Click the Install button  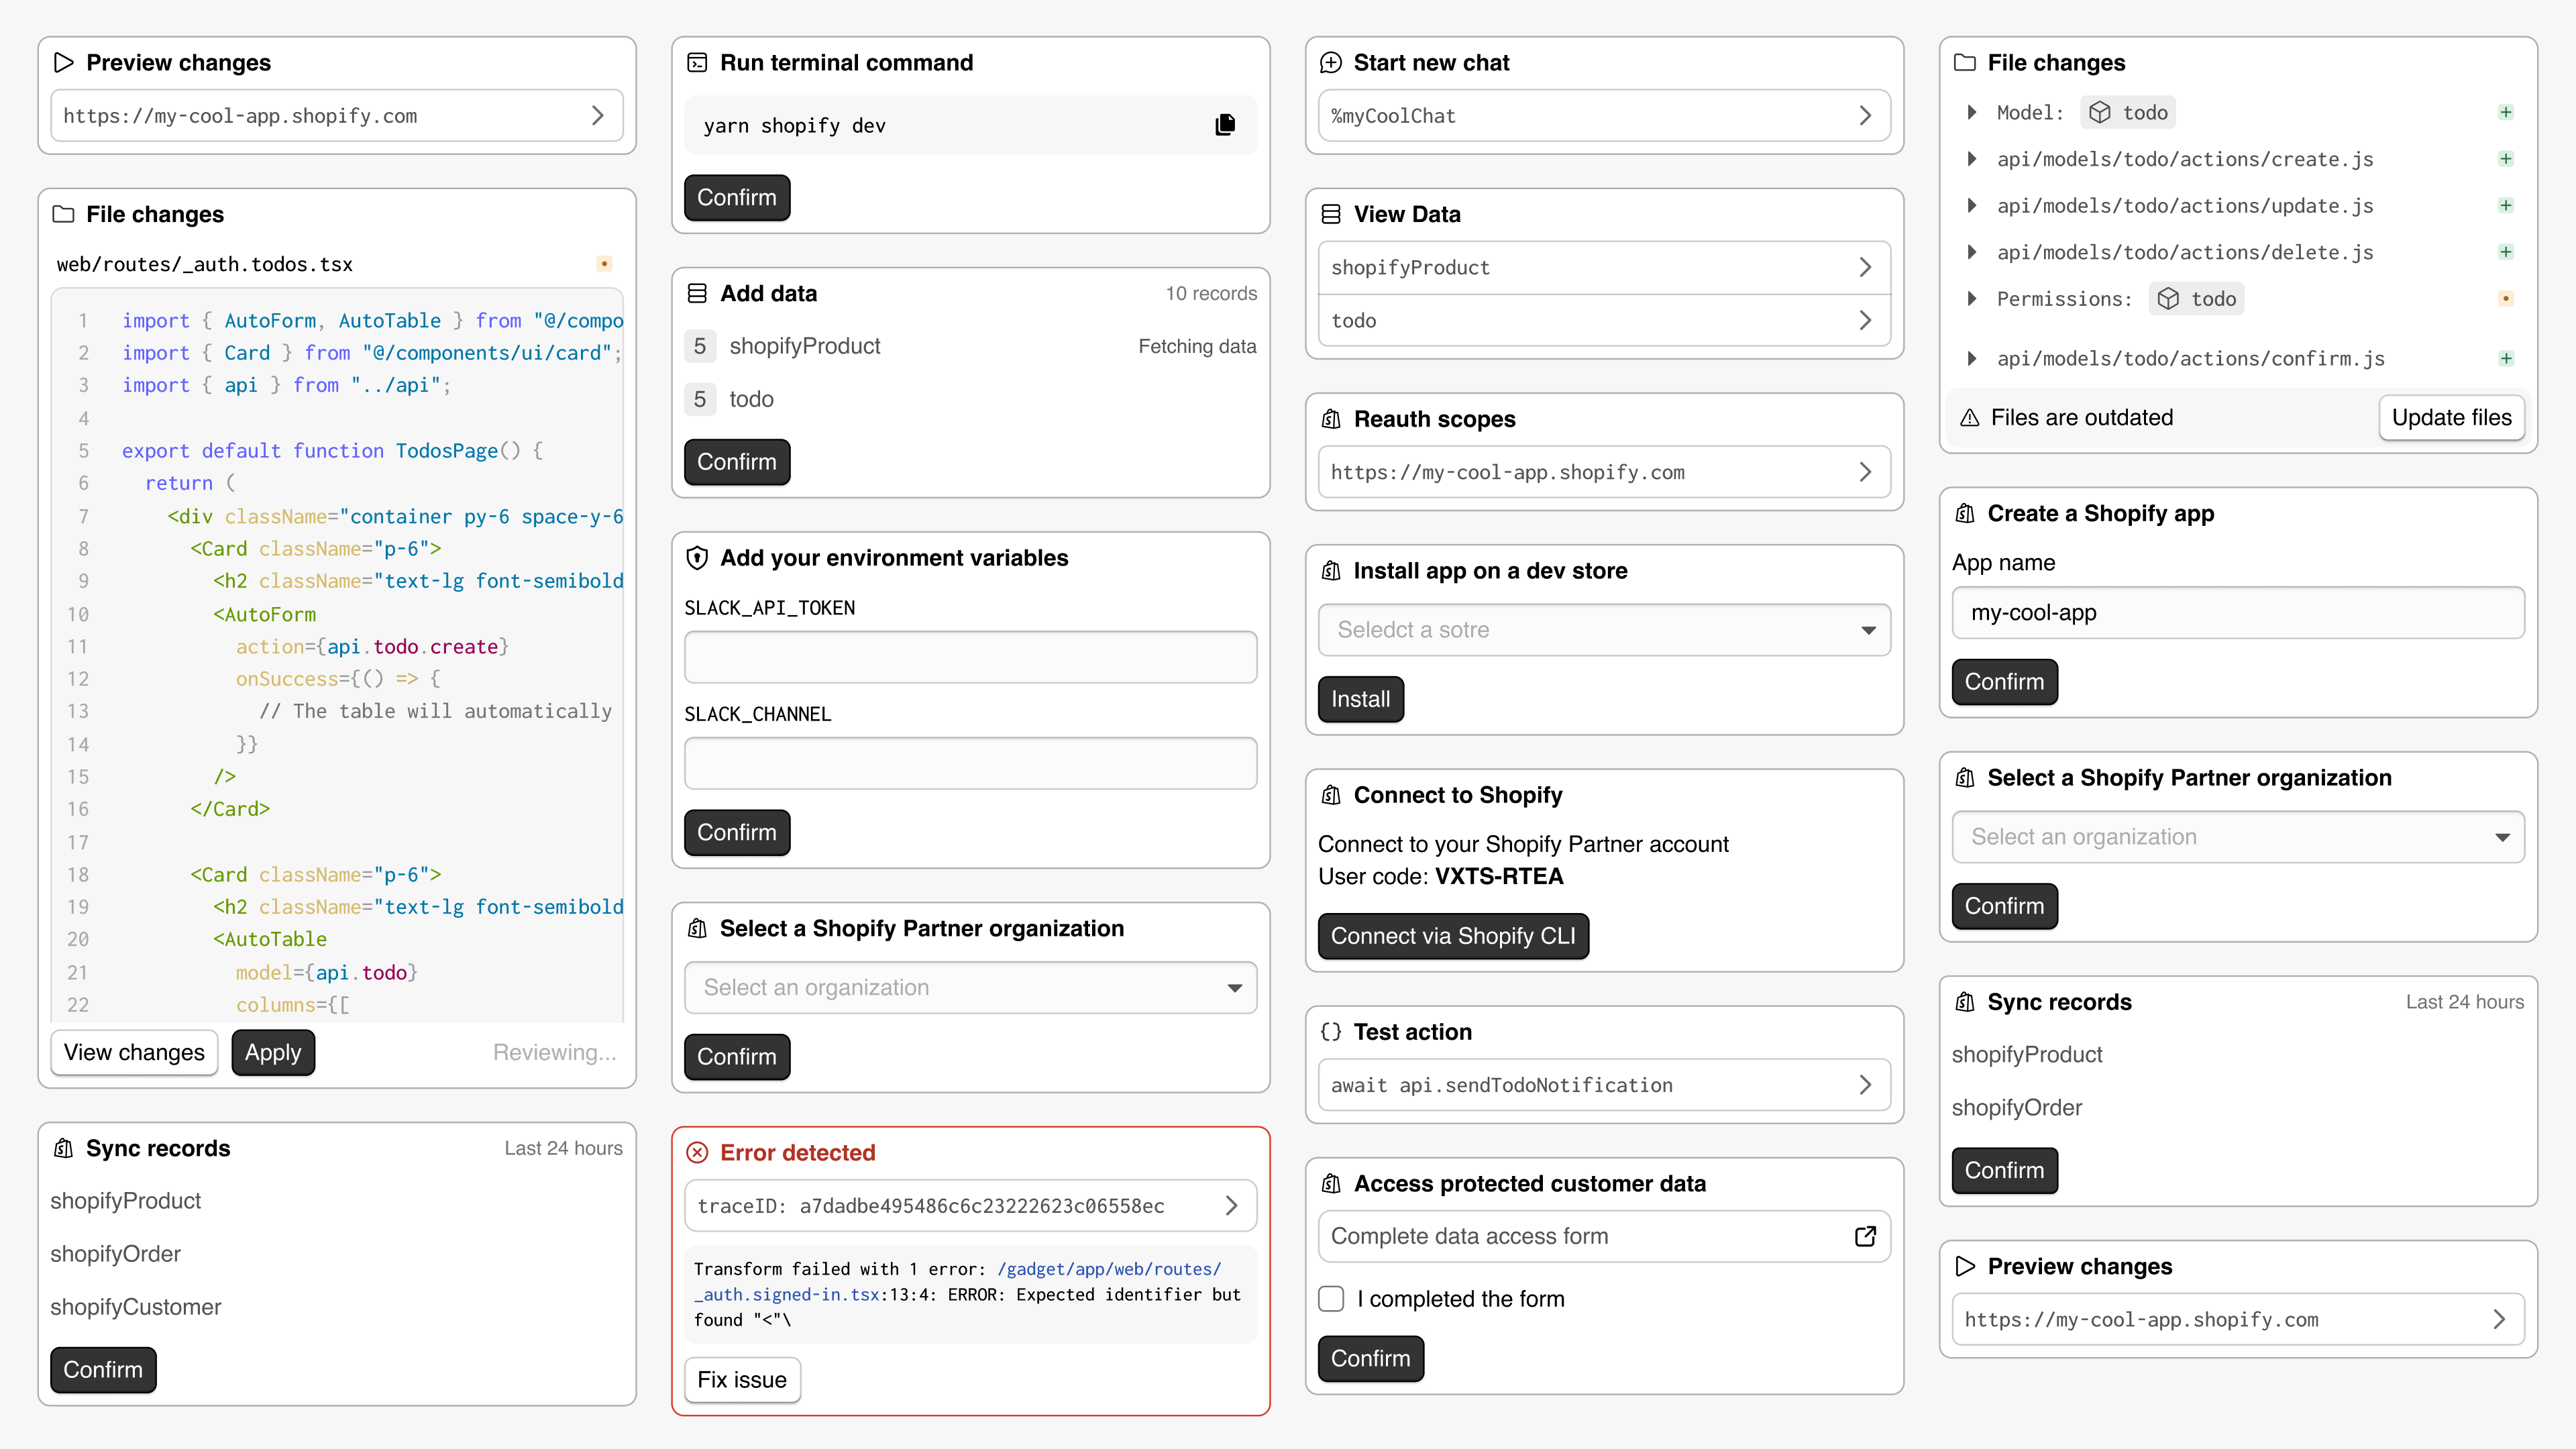pyautogui.click(x=1360, y=699)
